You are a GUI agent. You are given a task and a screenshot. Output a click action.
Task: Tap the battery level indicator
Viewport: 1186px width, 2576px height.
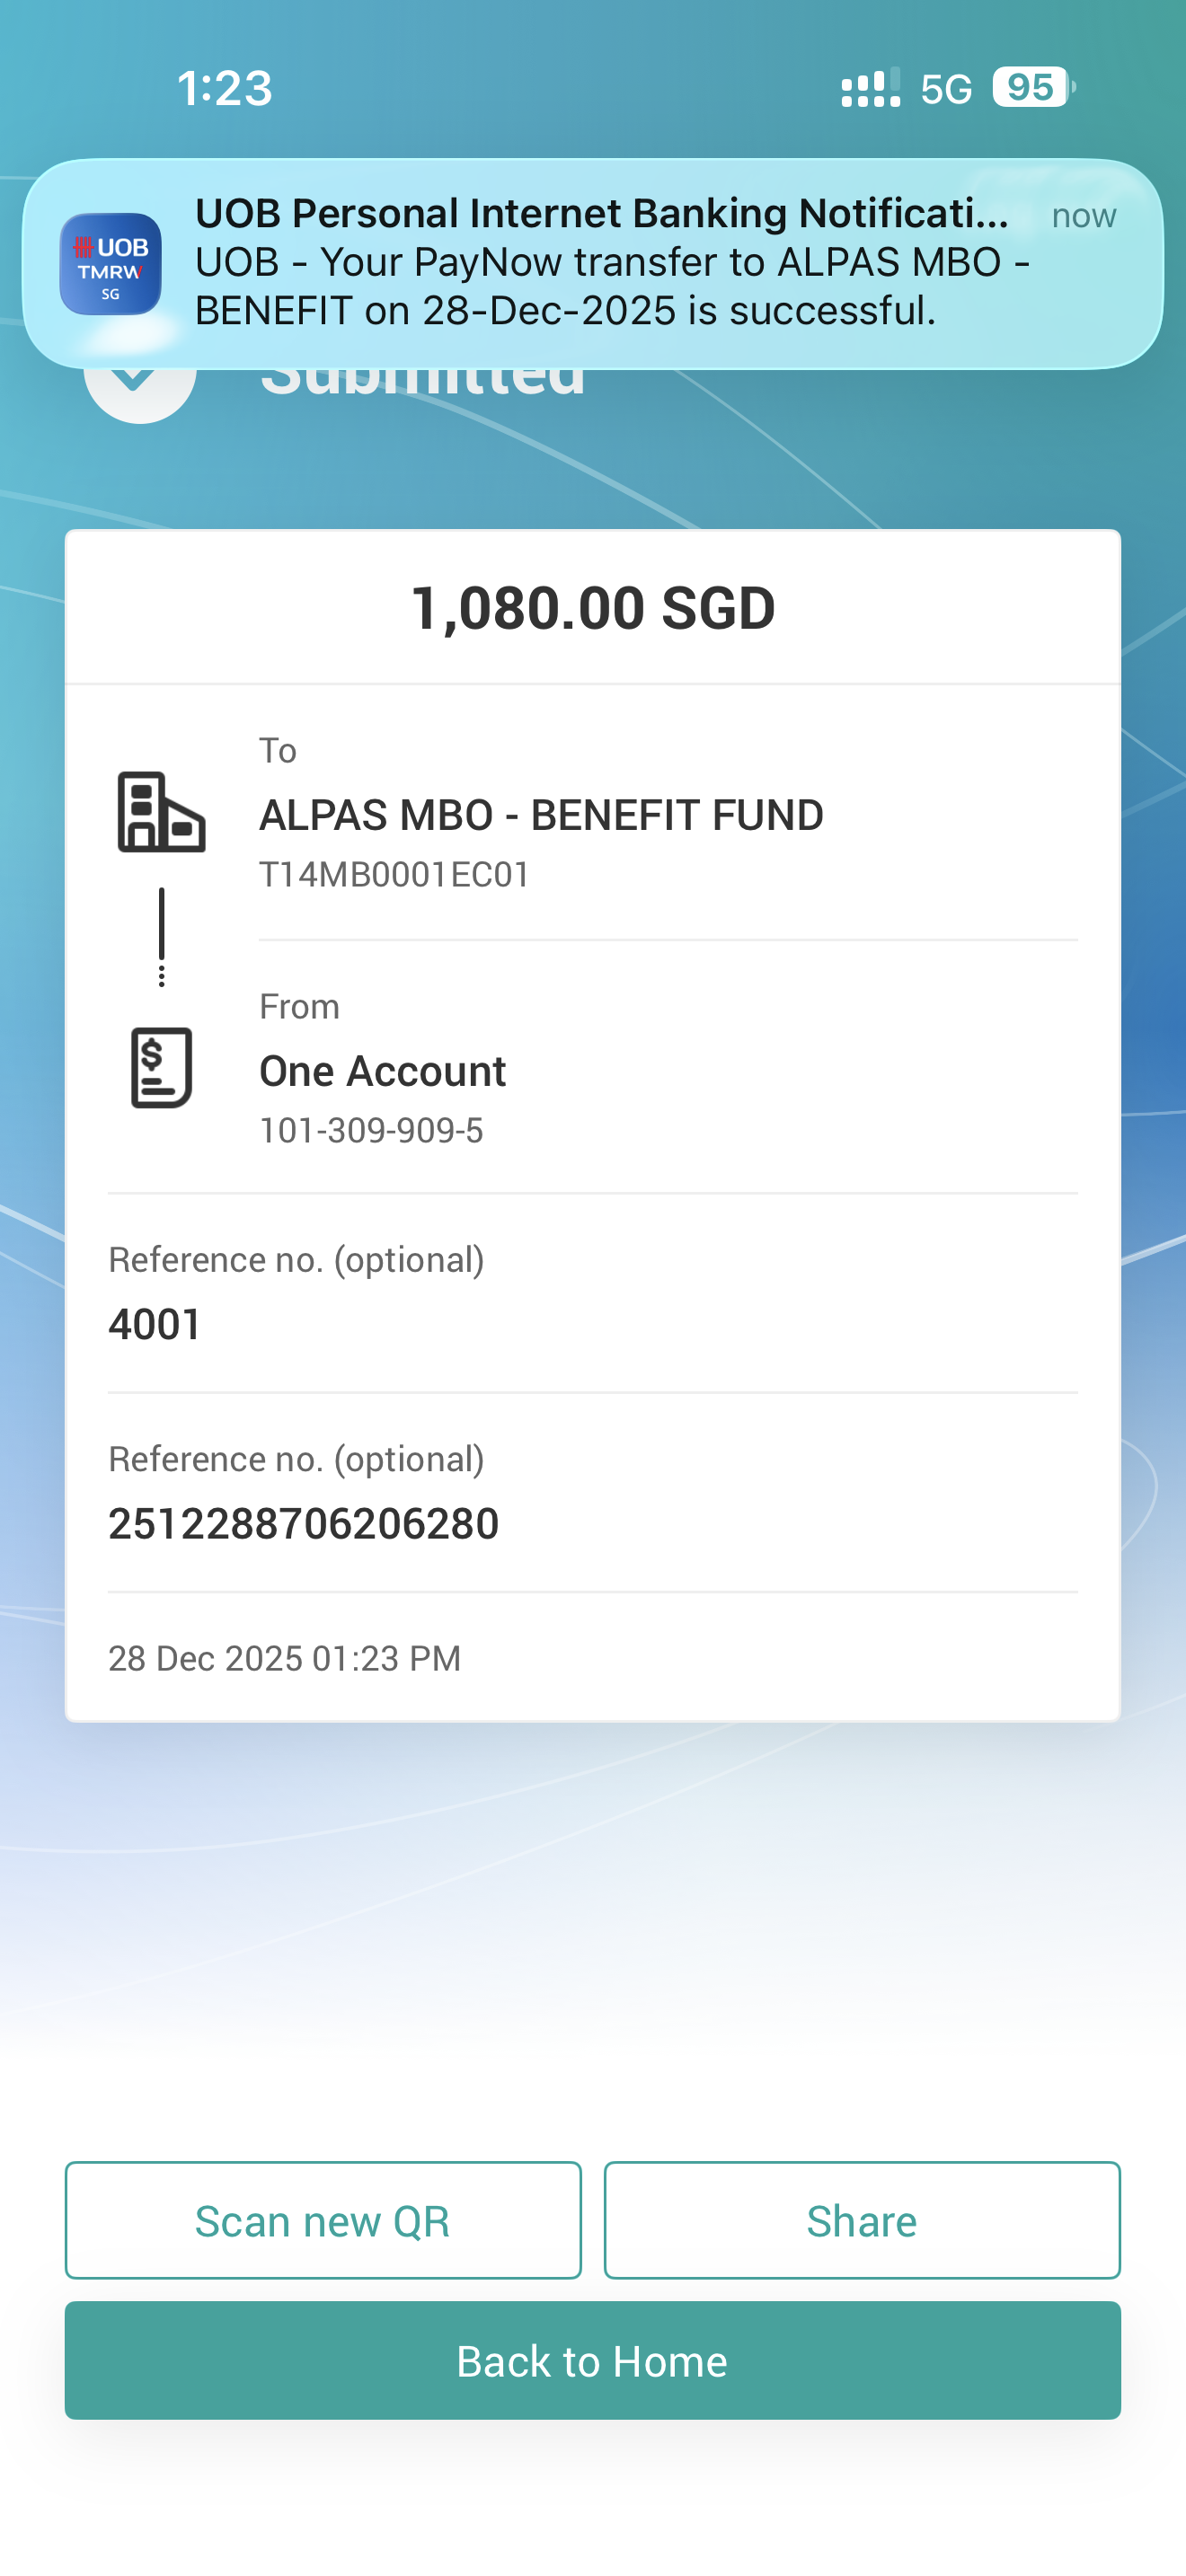[1033, 87]
